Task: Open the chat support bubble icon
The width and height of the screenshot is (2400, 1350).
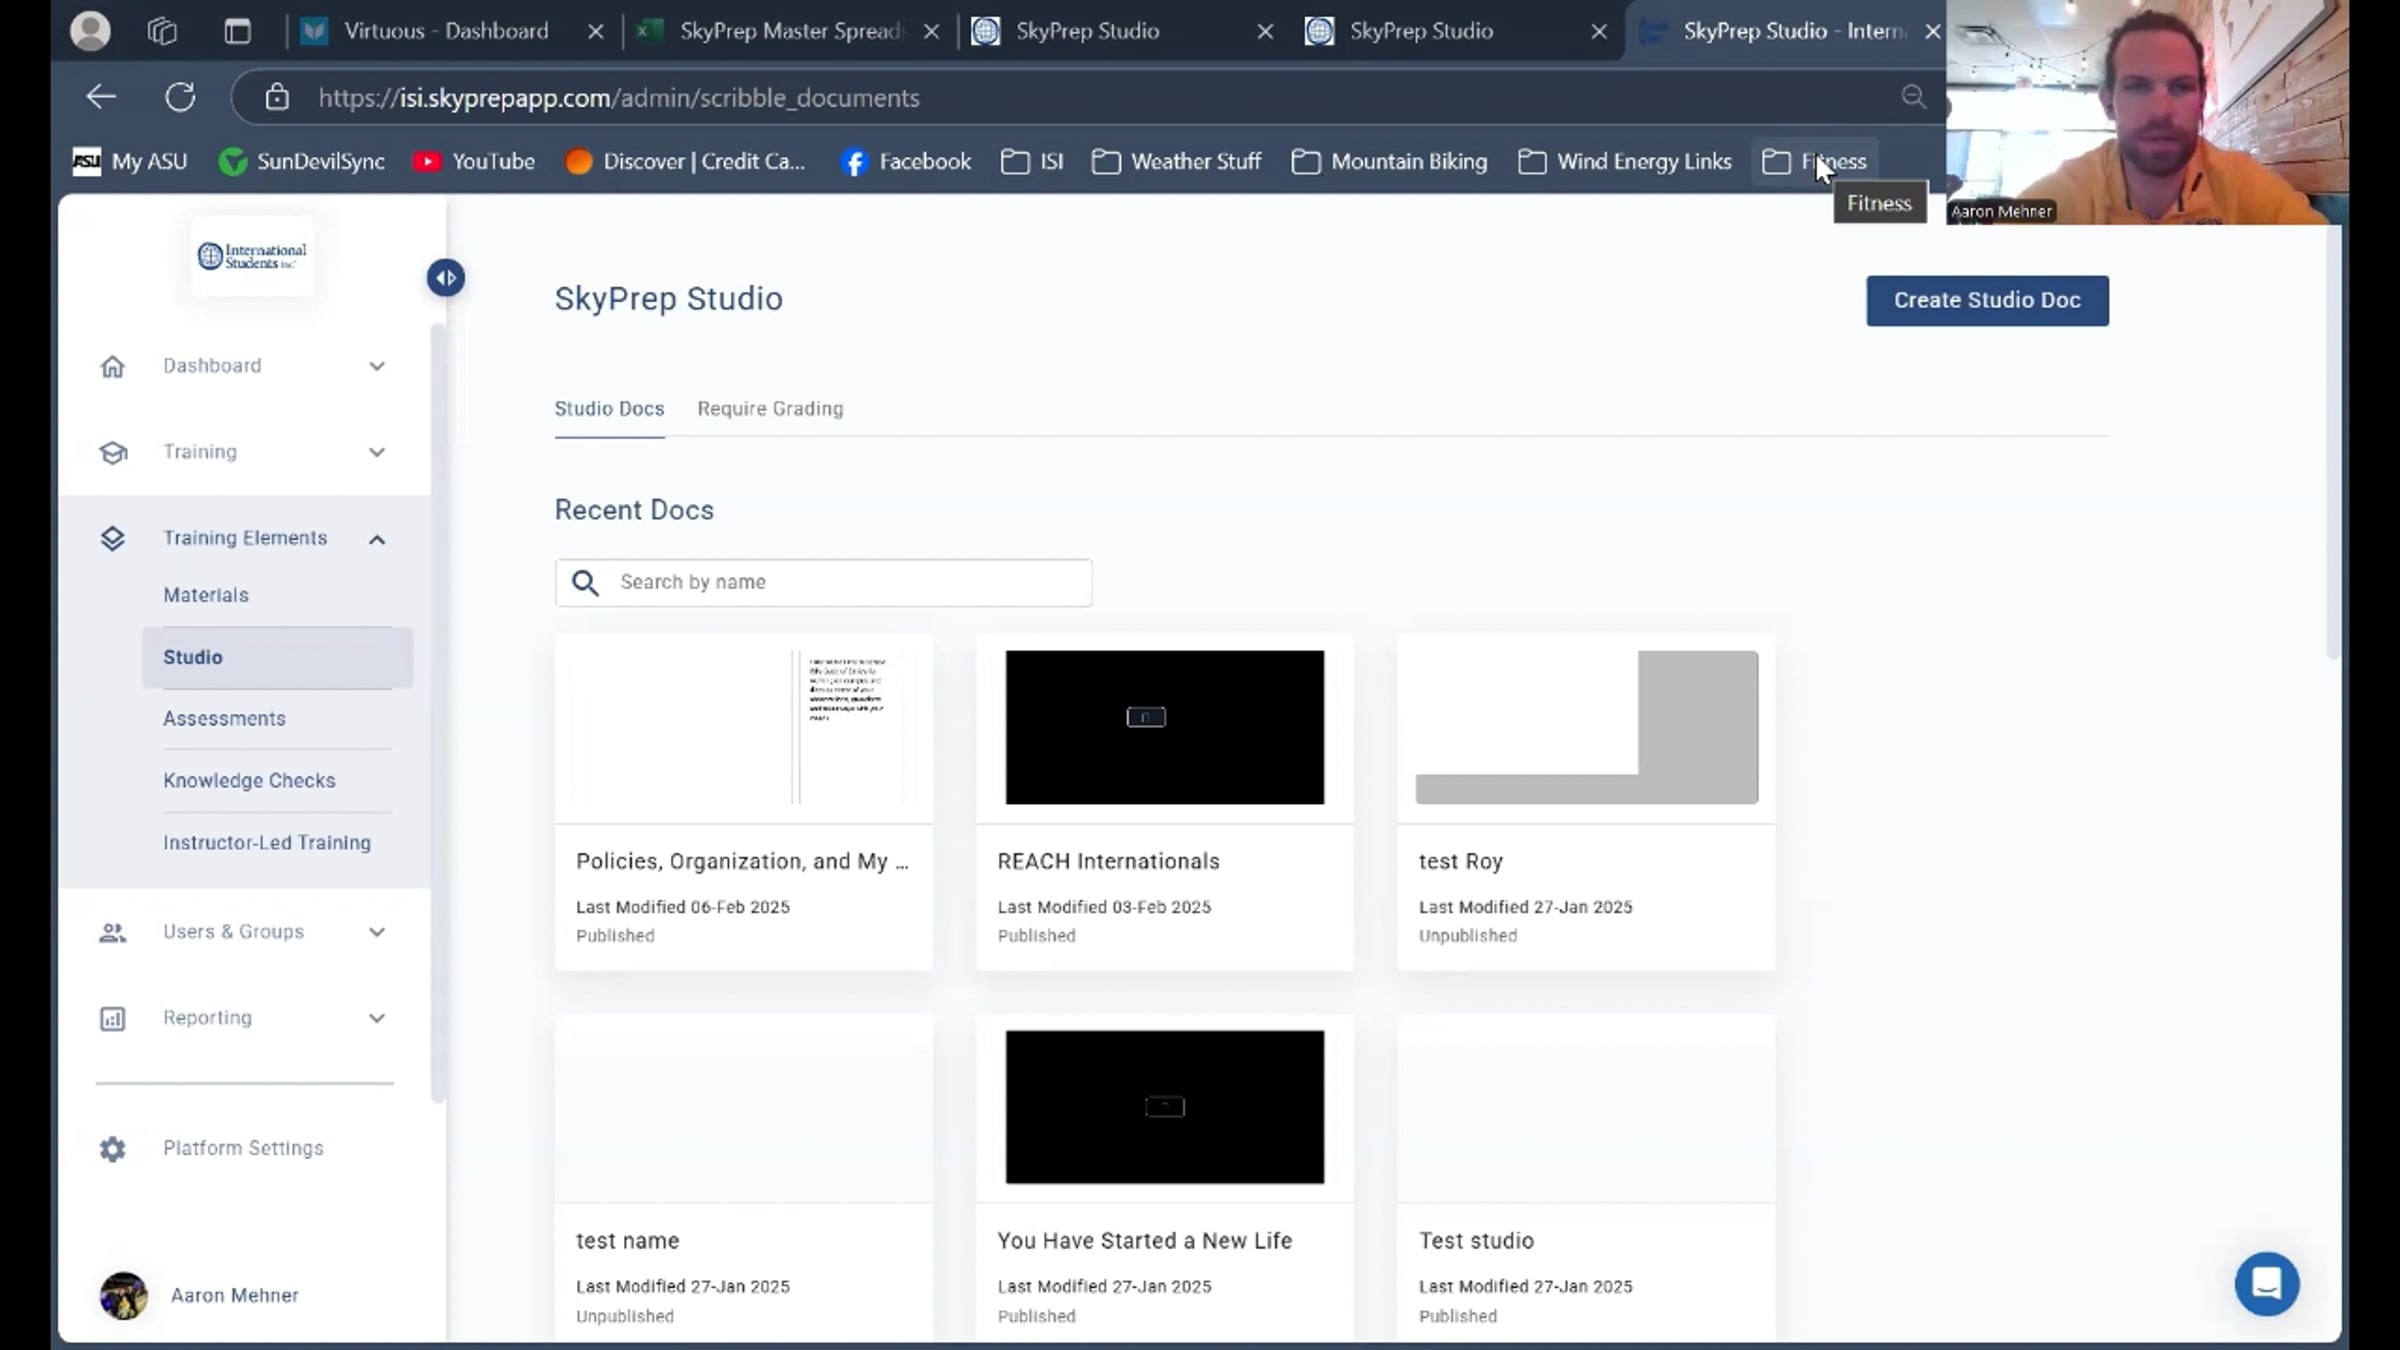Action: [x=2267, y=1283]
